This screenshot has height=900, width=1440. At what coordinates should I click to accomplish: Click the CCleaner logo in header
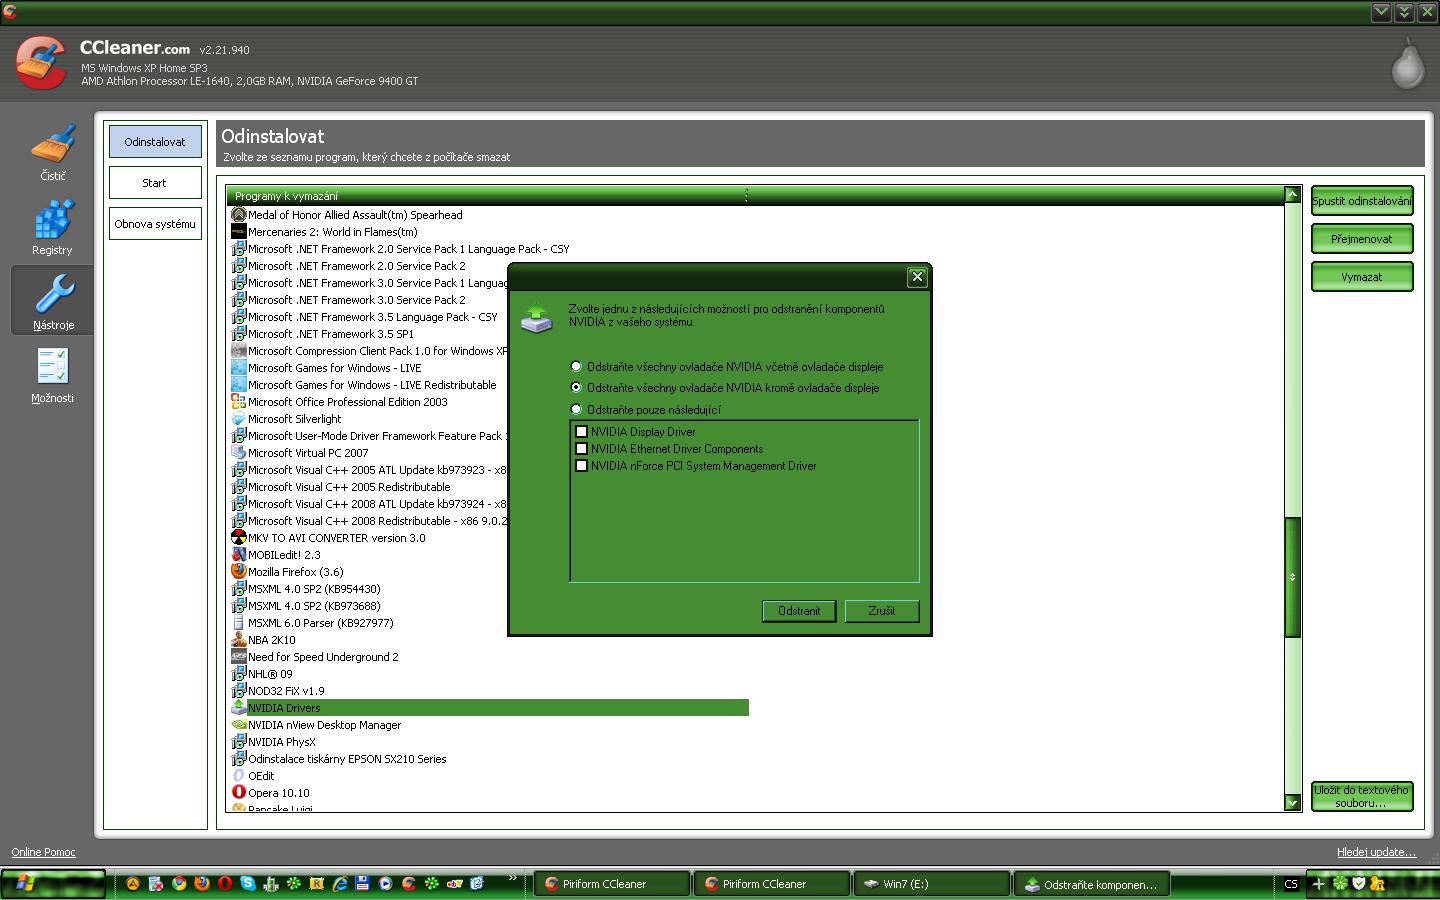[40, 63]
